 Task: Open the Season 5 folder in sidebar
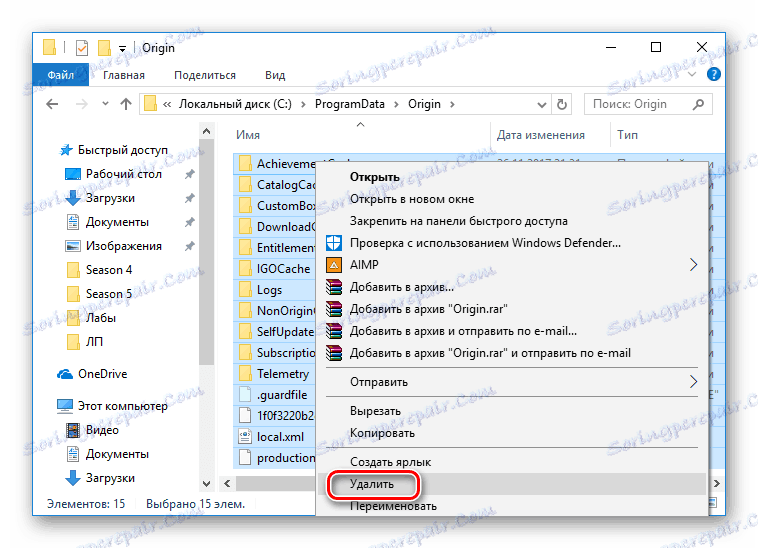coord(99,294)
